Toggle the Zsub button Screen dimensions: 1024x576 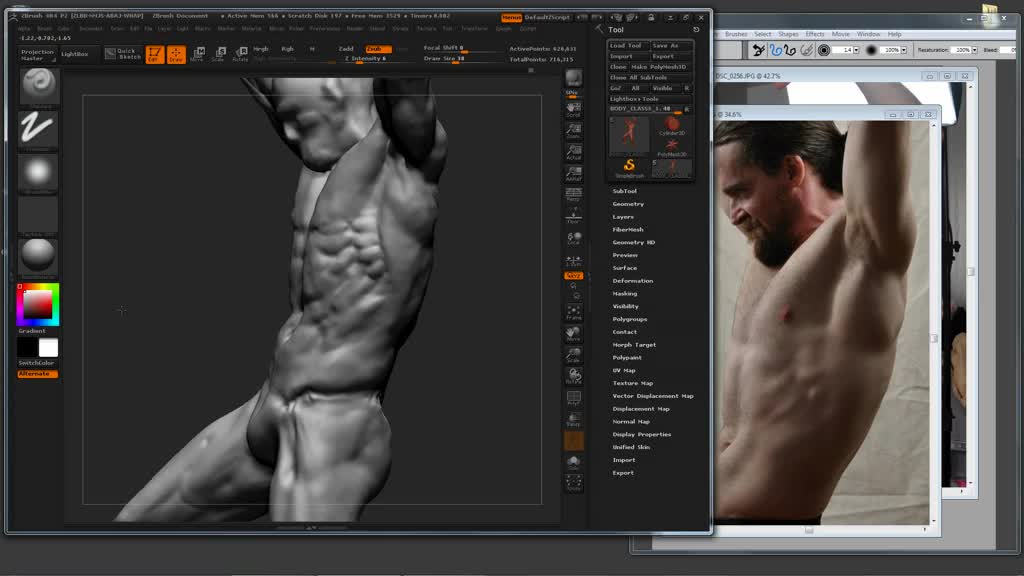click(x=377, y=49)
